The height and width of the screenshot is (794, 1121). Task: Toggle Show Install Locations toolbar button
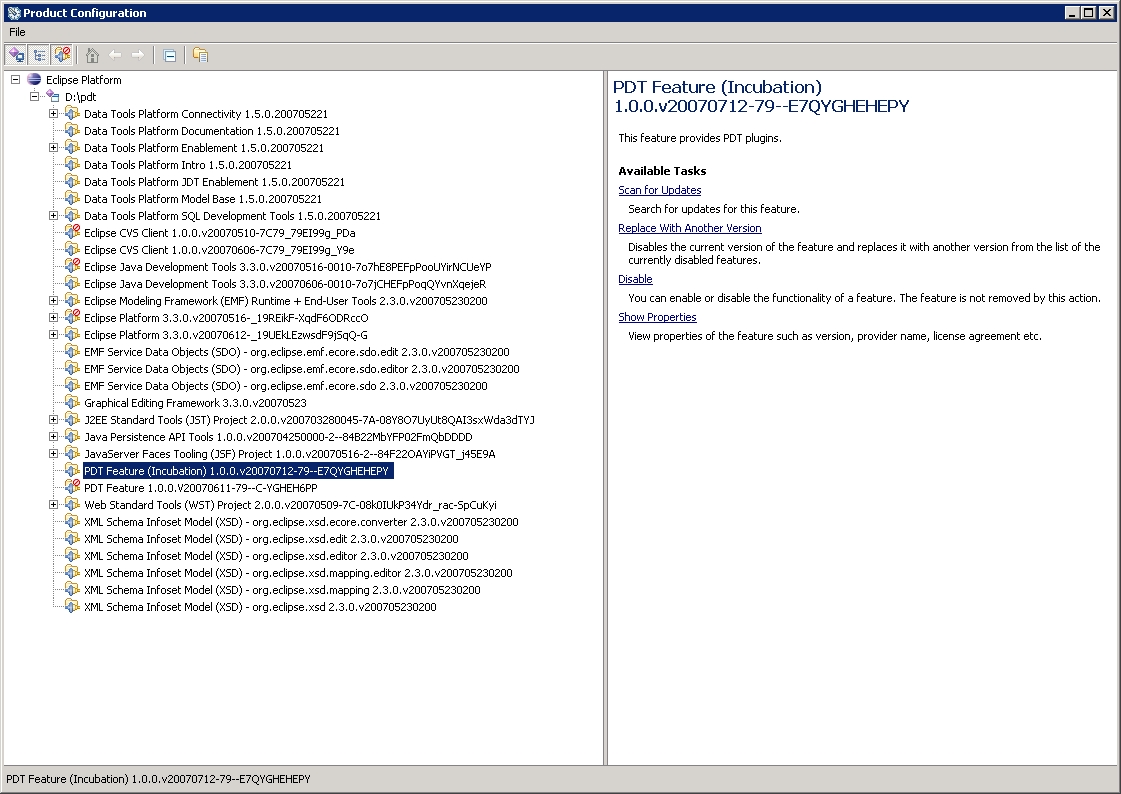[16, 55]
